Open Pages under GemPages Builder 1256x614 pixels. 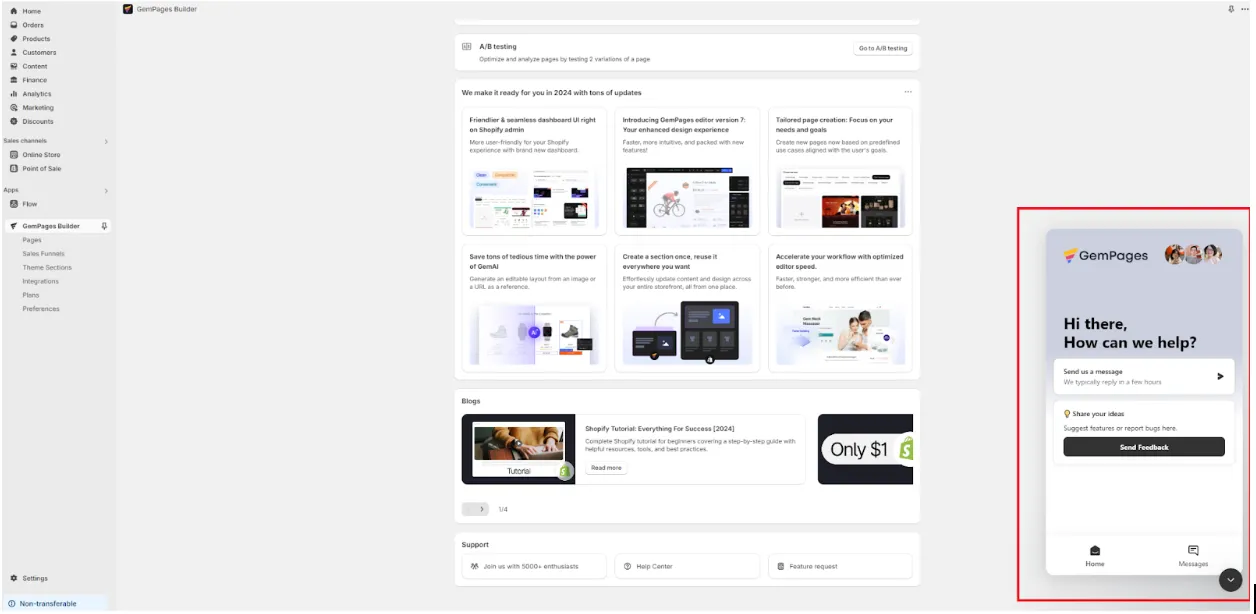[x=32, y=240]
